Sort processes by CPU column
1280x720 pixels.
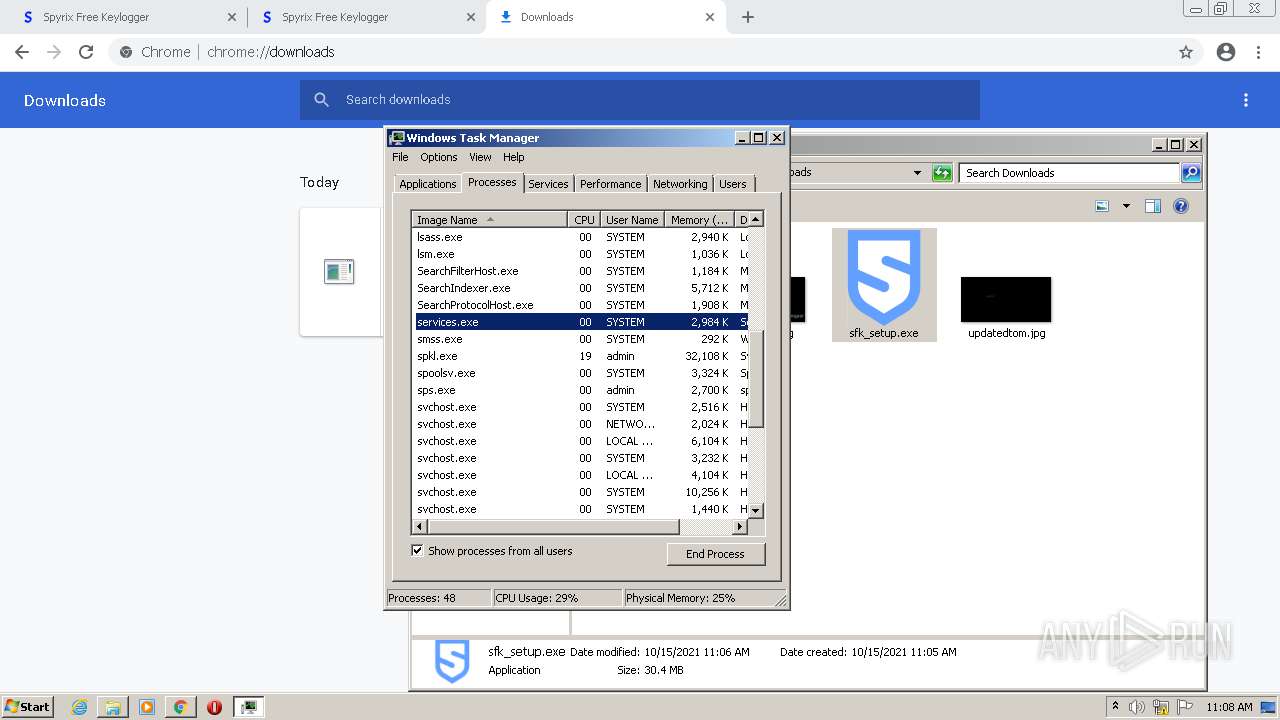(x=584, y=219)
